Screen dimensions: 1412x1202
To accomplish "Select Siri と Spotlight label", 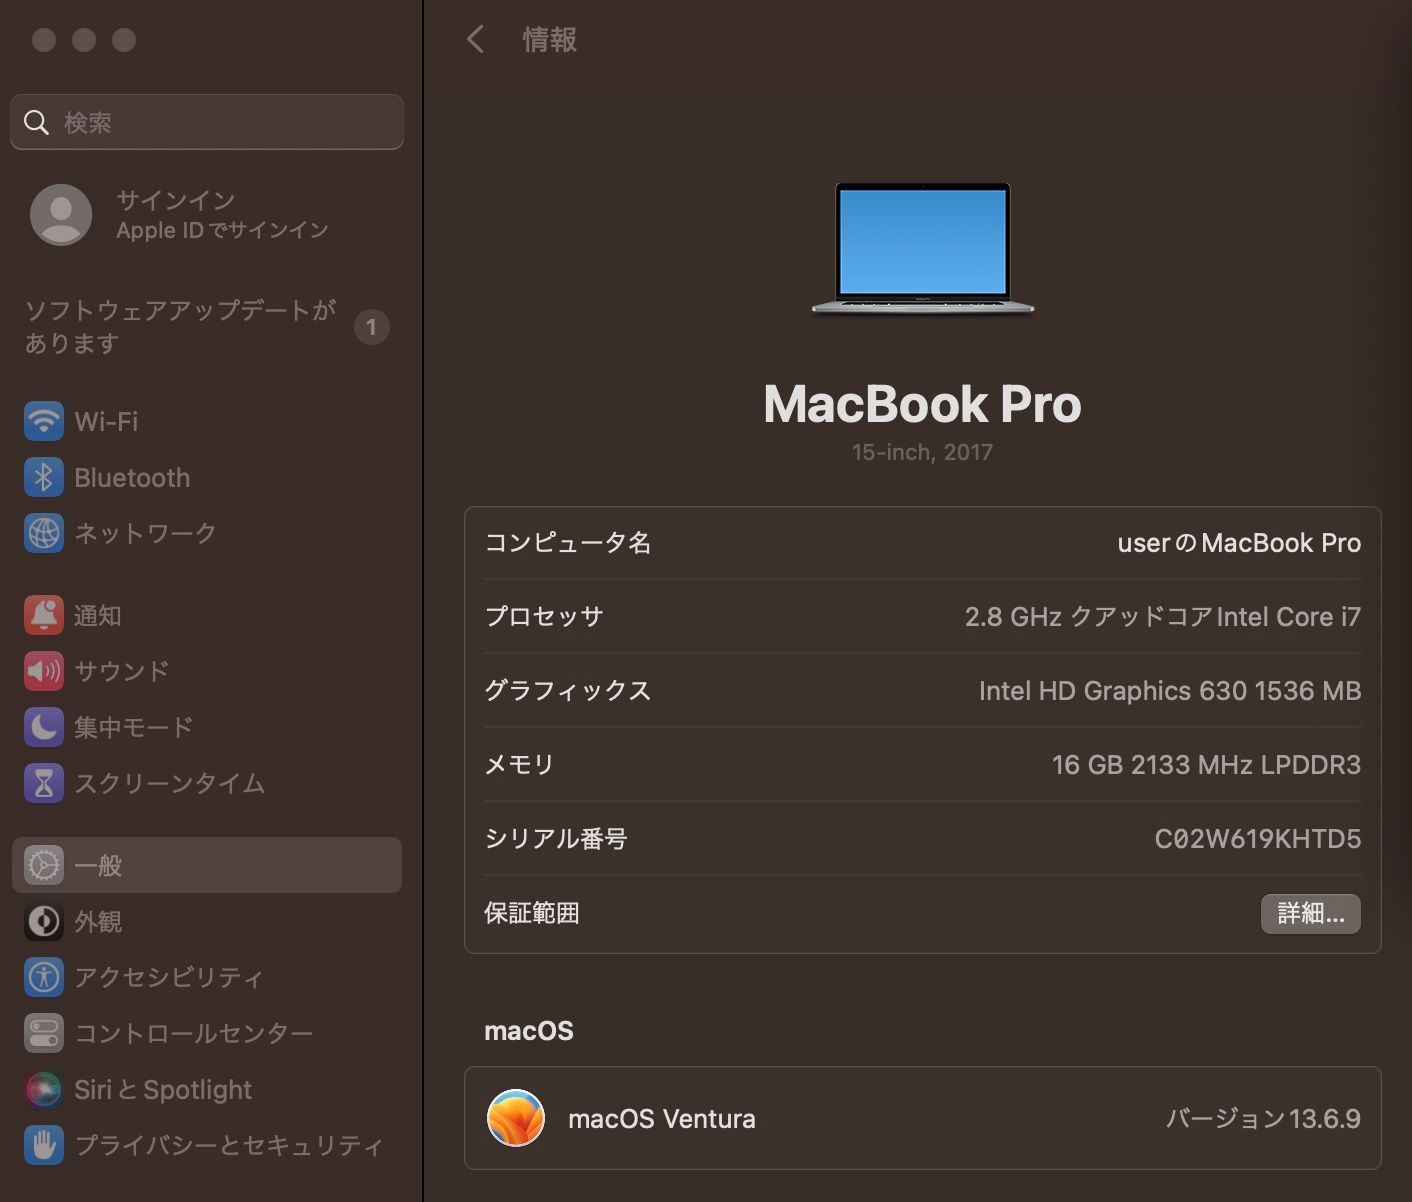I will click(x=163, y=1089).
